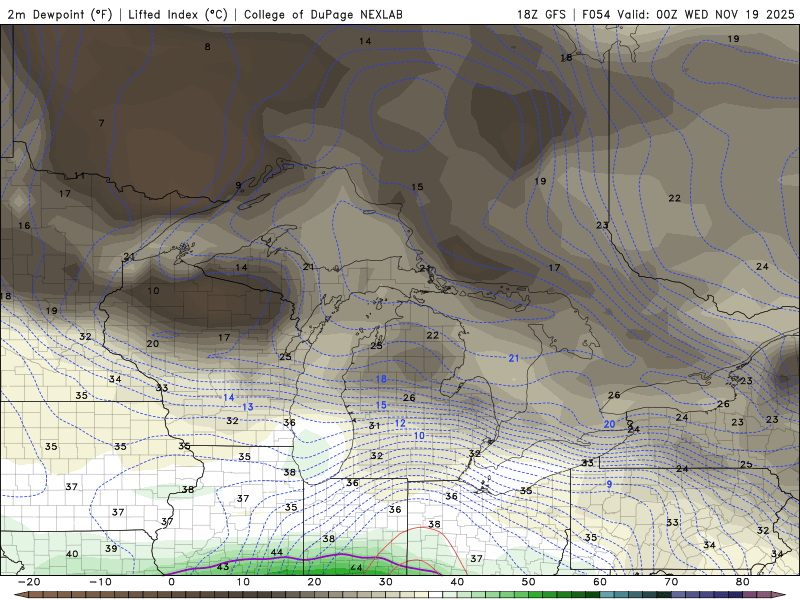Click "College of DuPage NEXLAB" header text
Image resolution: width=800 pixels, height=600 pixels.
[x=323, y=14]
